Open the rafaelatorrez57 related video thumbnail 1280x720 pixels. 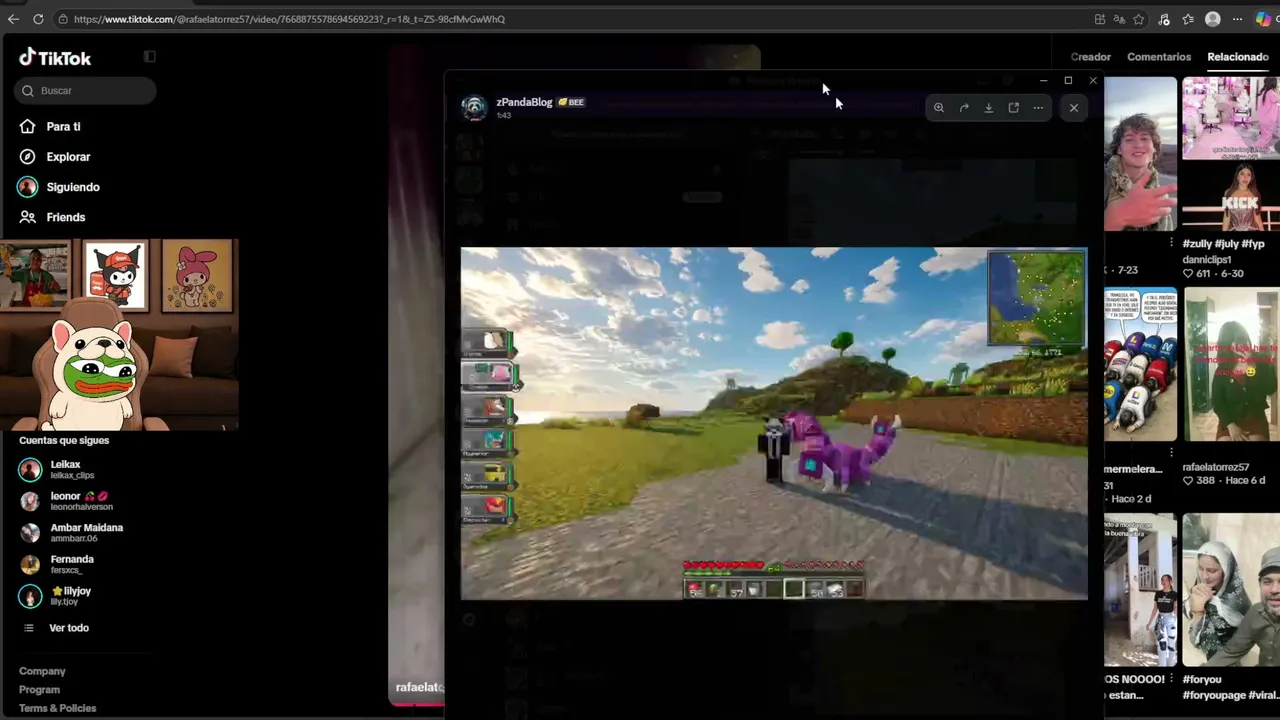[1231, 365]
